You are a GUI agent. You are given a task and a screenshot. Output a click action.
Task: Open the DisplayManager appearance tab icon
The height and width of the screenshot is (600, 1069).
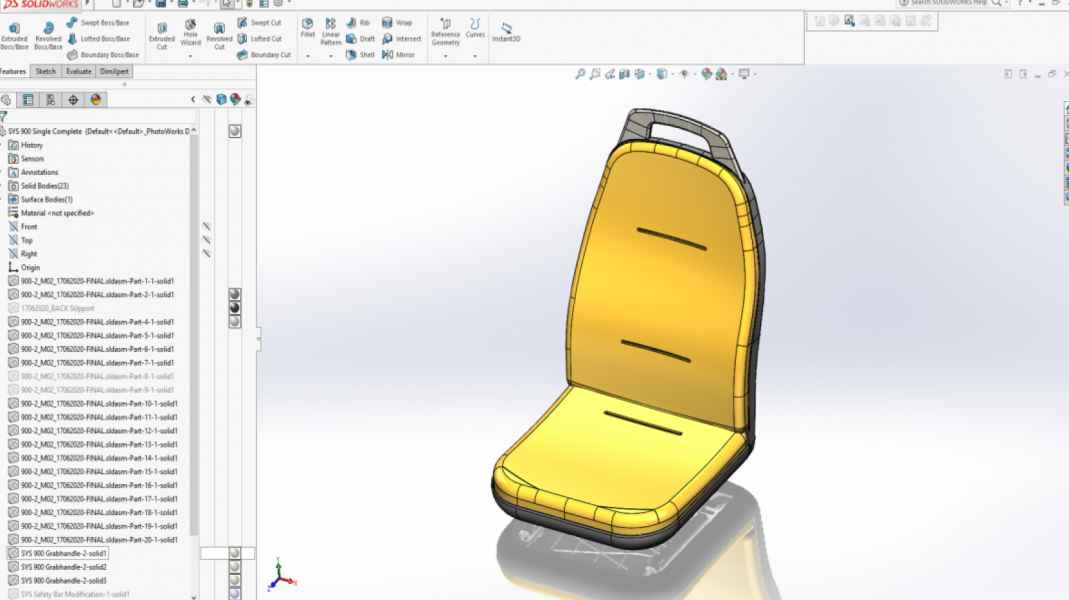tap(96, 99)
